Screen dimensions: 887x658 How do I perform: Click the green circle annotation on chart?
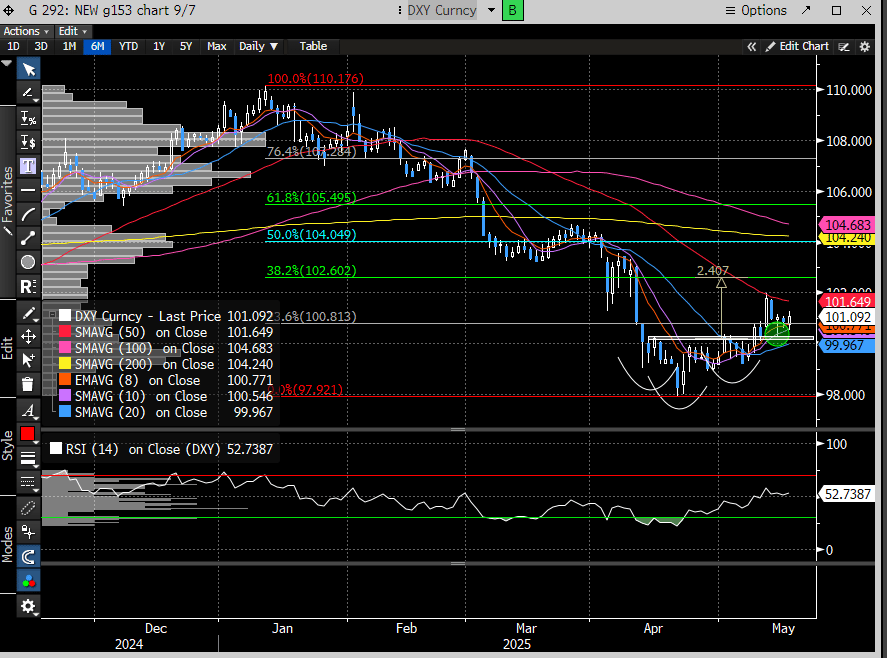coord(777,333)
